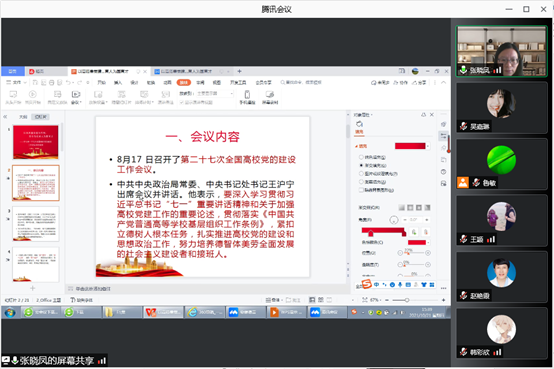Select slide 3 thumbnail
This screenshot has height=369, width=554.
point(36,224)
